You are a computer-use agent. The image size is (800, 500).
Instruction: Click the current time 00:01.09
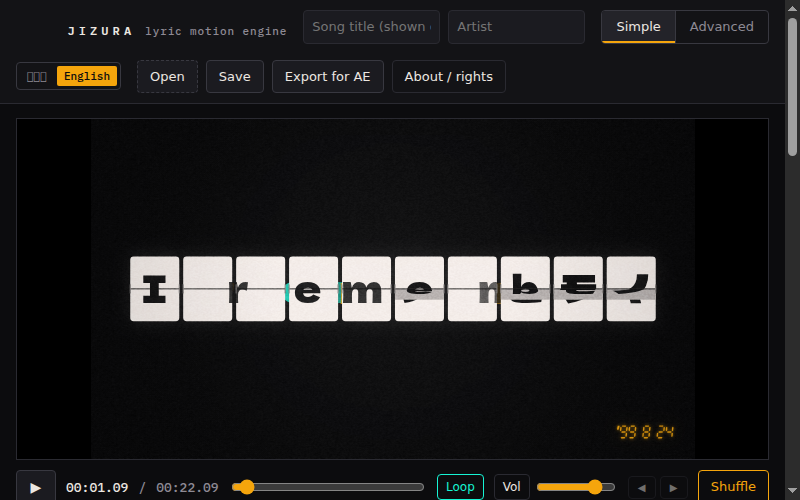tap(97, 488)
